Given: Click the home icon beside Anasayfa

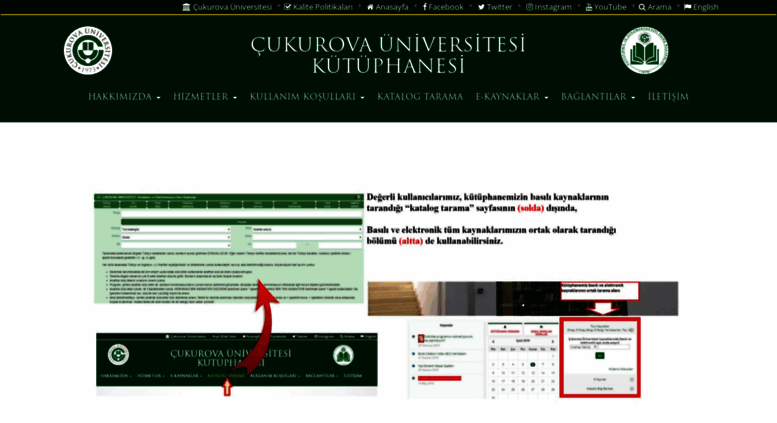Looking at the screenshot, I should click(x=370, y=7).
